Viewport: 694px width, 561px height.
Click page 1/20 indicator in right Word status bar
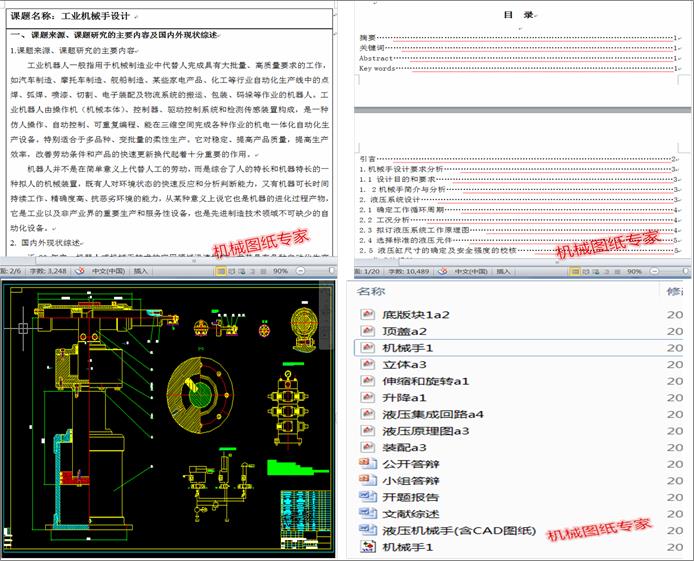click(x=367, y=271)
